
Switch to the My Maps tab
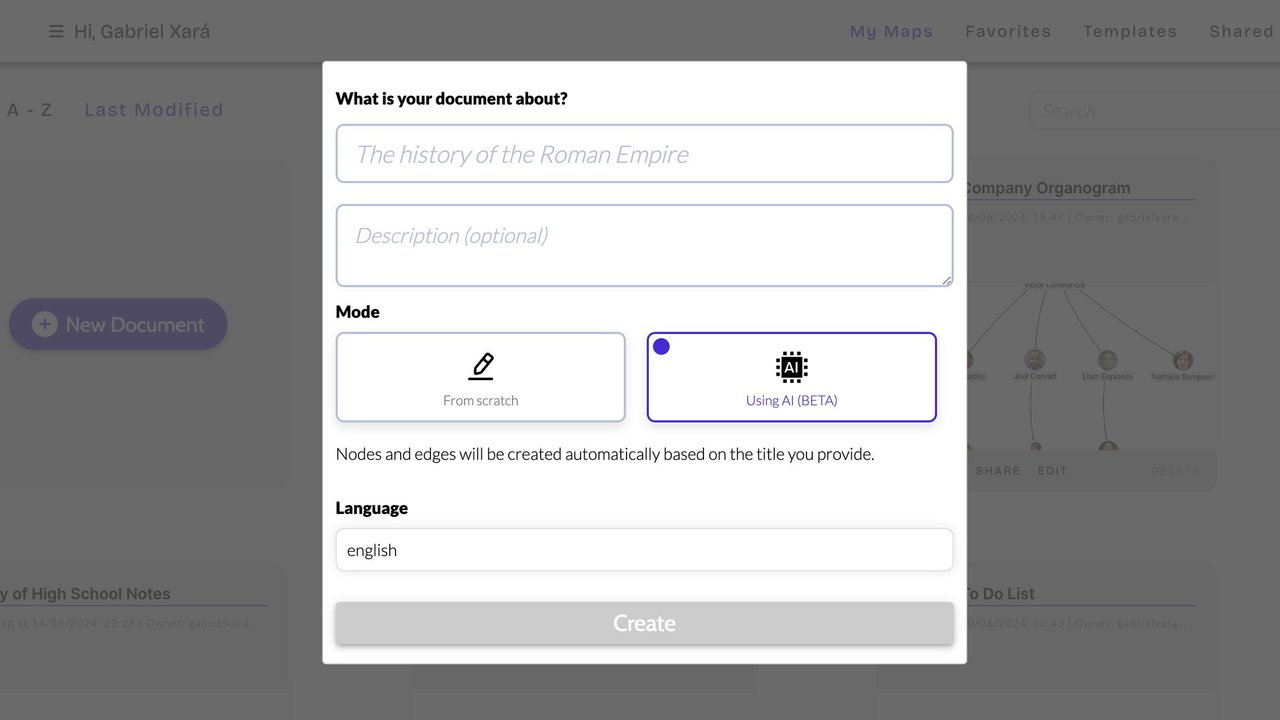click(891, 32)
